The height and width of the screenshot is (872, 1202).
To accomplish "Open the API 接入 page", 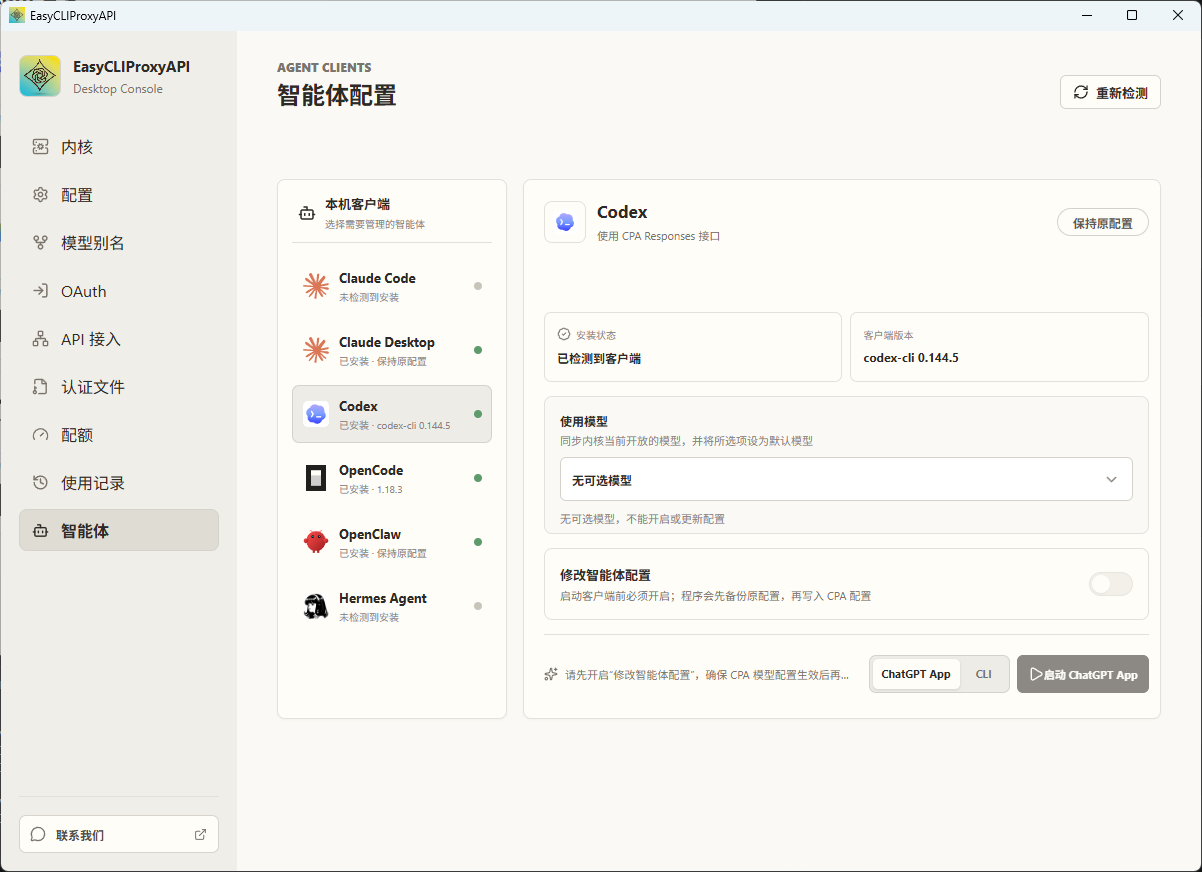I will pos(119,339).
